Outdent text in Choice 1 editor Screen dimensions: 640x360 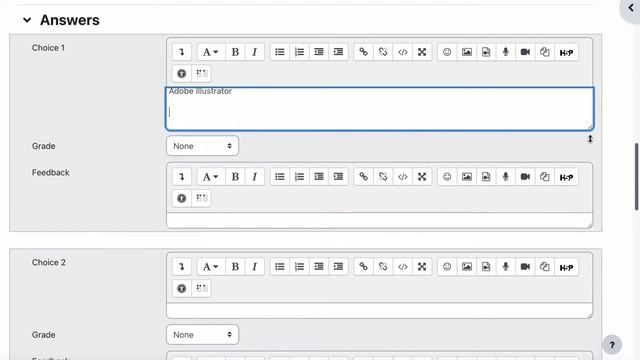pyautogui.click(x=319, y=52)
